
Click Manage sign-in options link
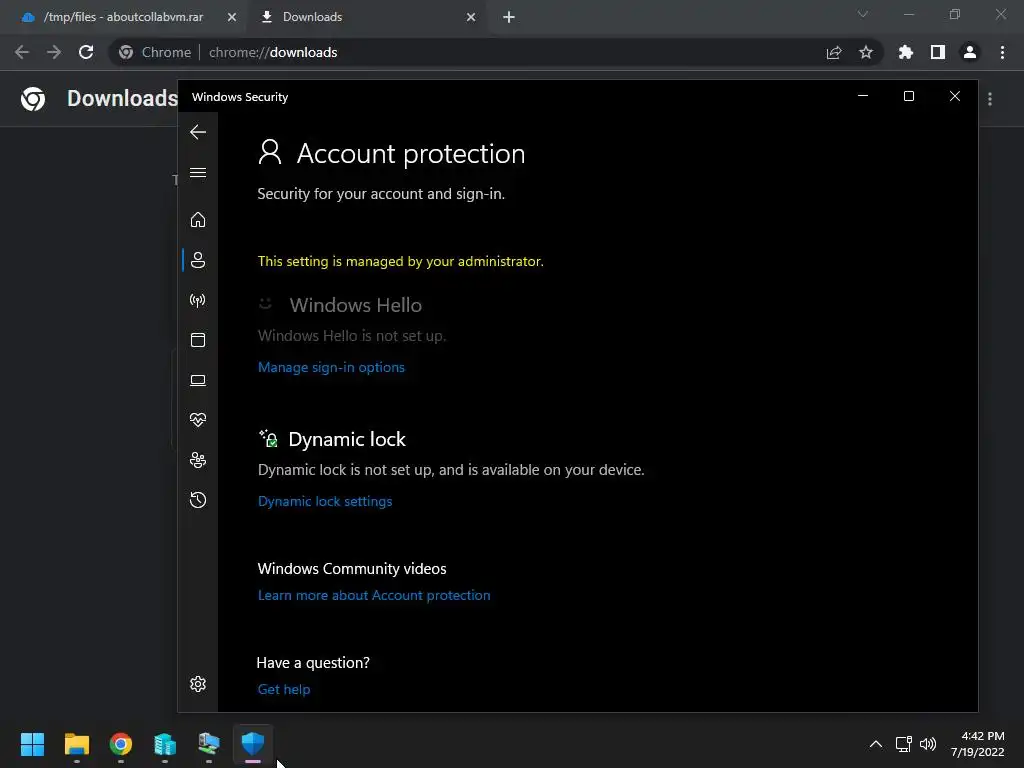click(331, 367)
